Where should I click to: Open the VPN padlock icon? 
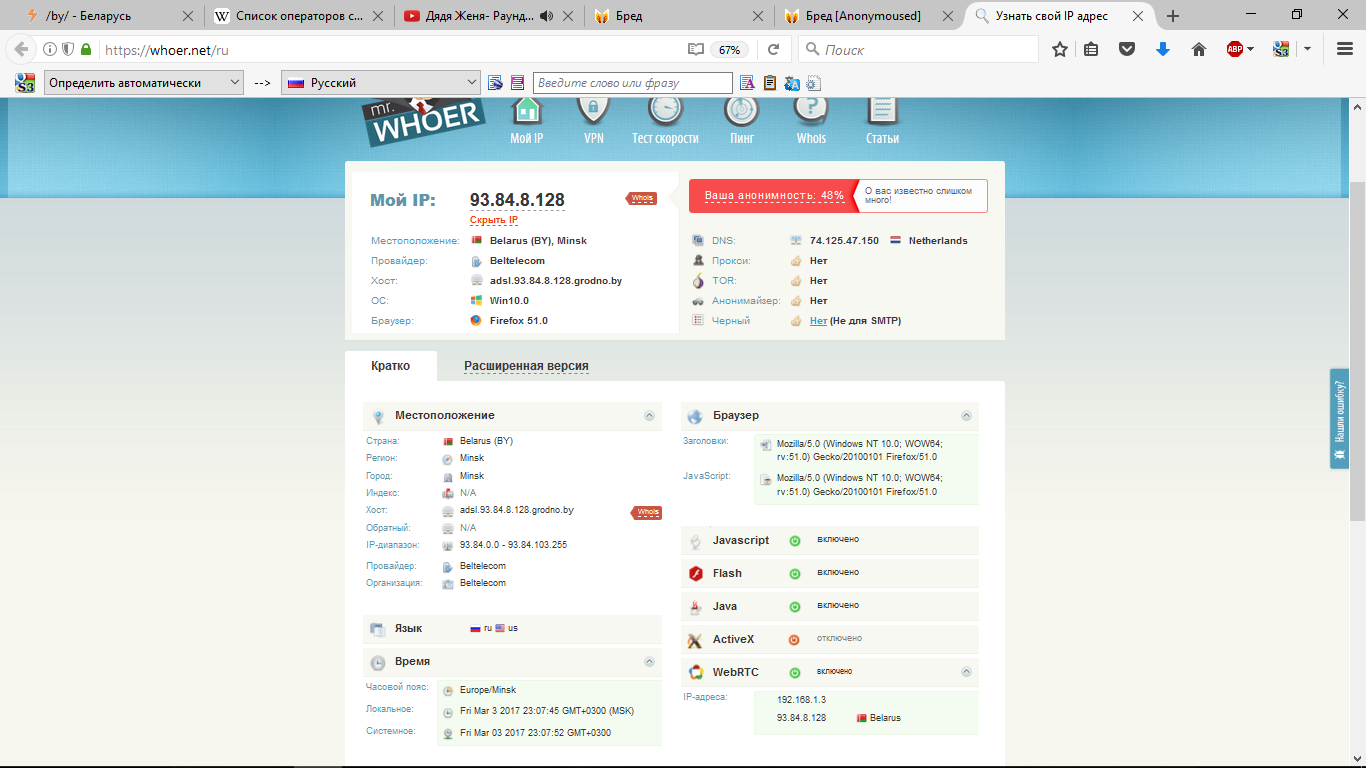593,112
